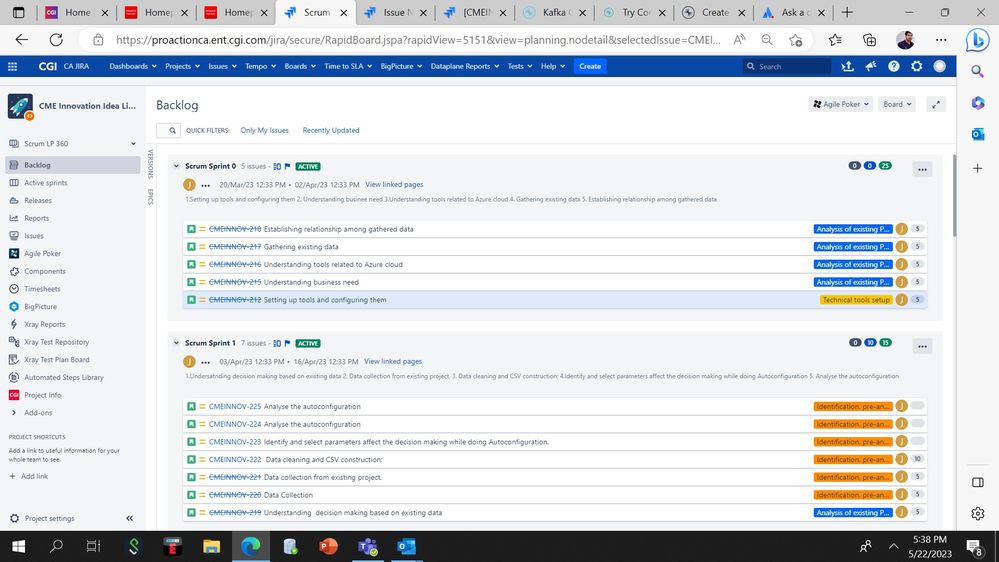Image resolution: width=999 pixels, height=562 pixels.
Task: Open Xray Test Plan Board
Action: coord(57,360)
